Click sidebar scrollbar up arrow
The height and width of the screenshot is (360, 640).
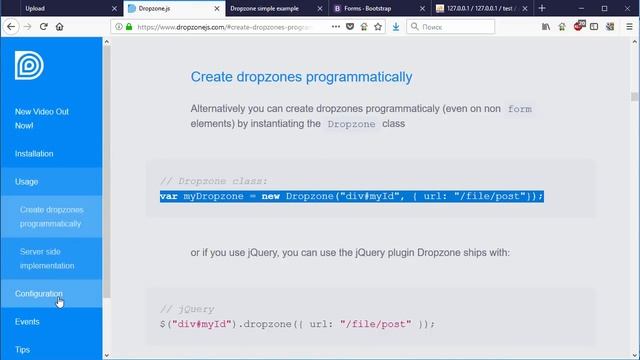[107, 41]
